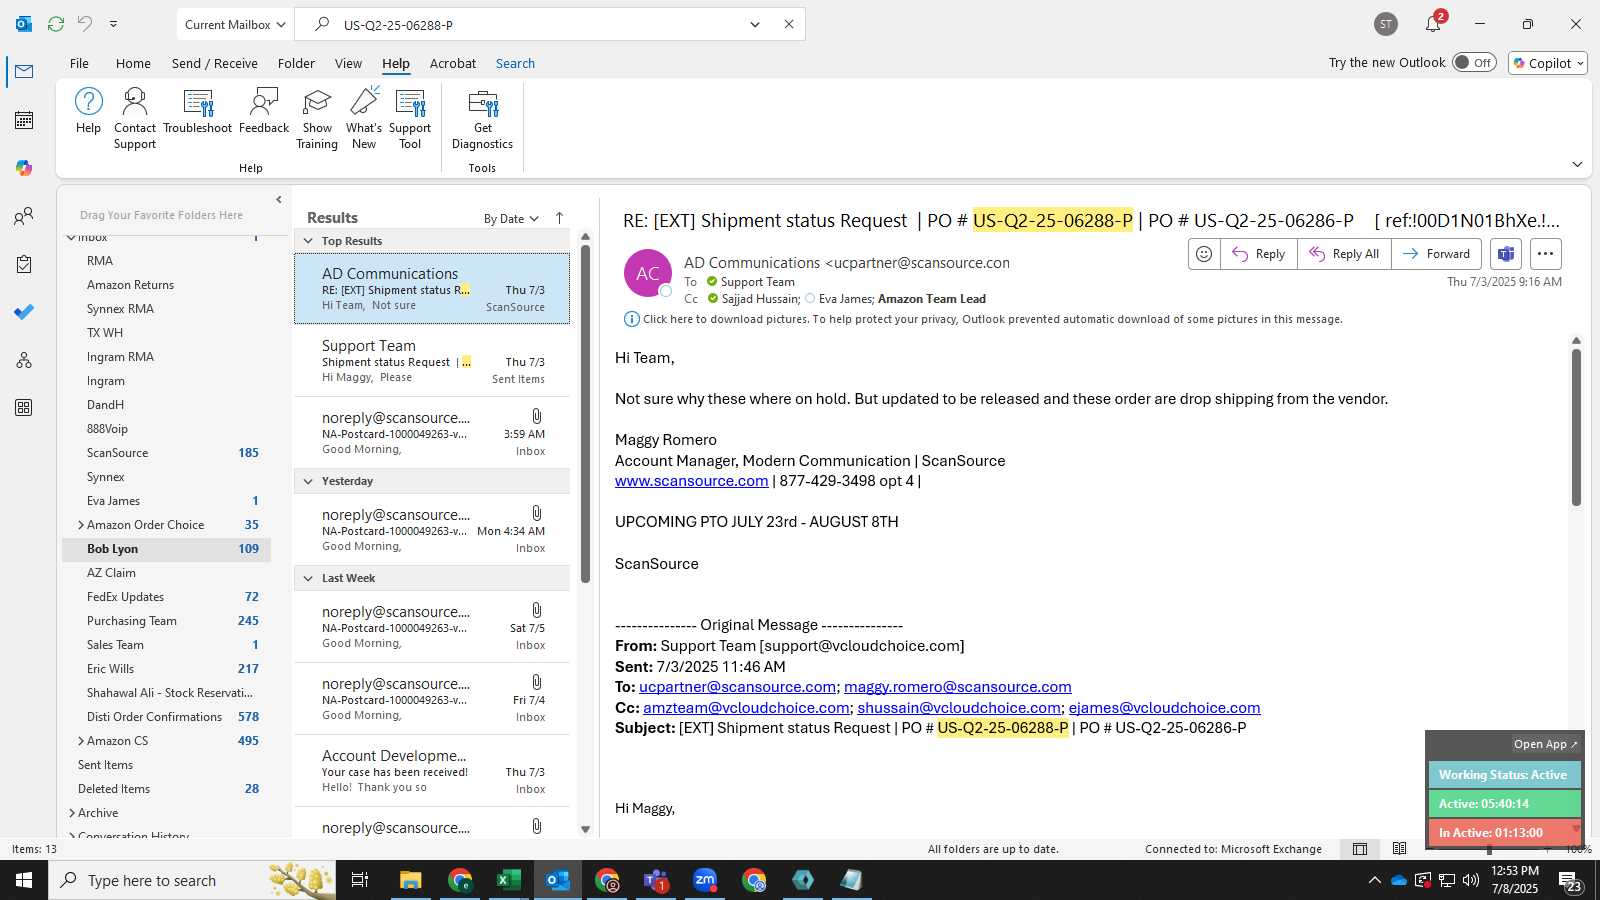Open Tasks clipboard icon in the sidebar
This screenshot has height=900, width=1600.
click(x=24, y=264)
